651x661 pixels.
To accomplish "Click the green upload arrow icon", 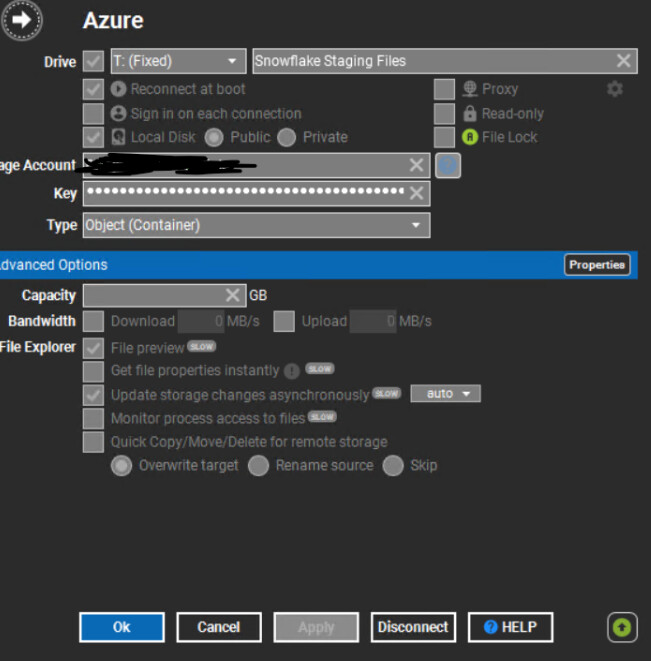I will (622, 627).
